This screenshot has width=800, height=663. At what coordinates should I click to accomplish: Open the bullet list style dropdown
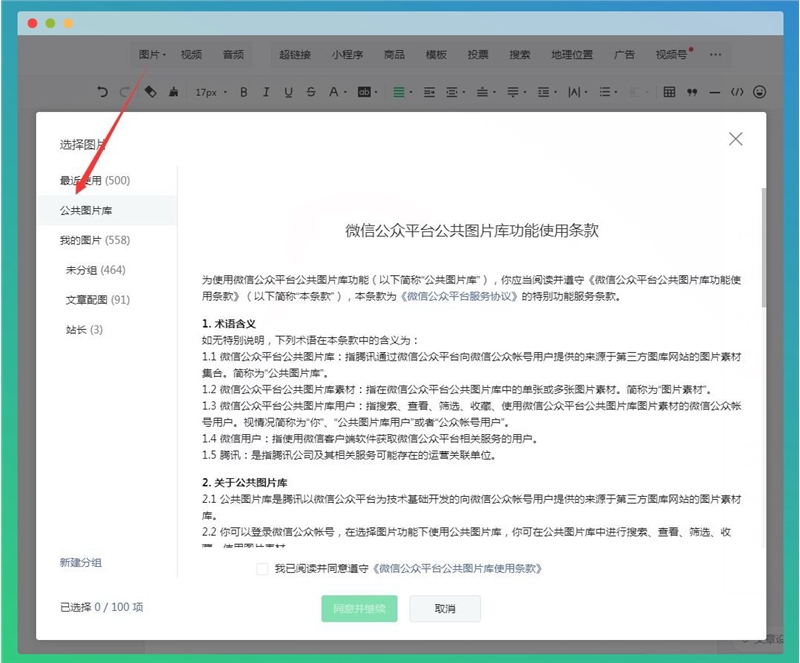[608, 92]
